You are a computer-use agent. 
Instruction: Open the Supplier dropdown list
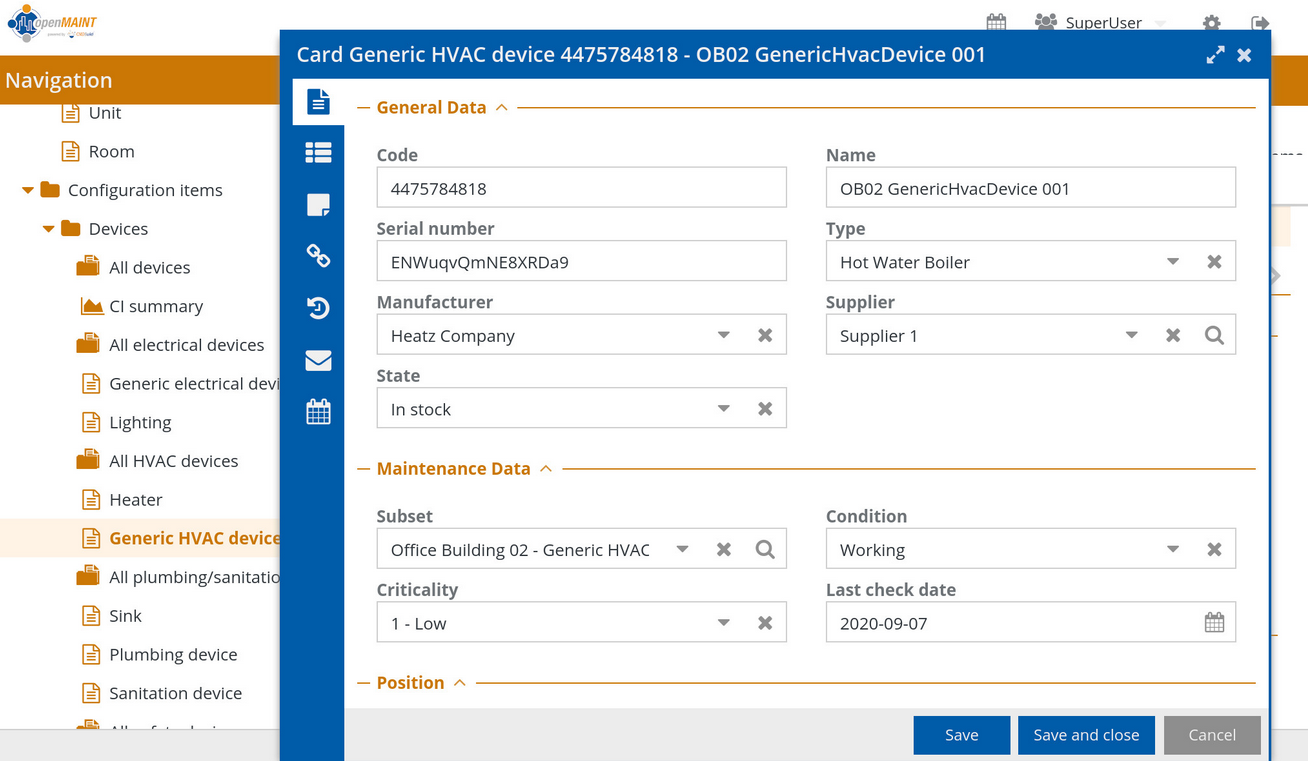(x=1132, y=335)
